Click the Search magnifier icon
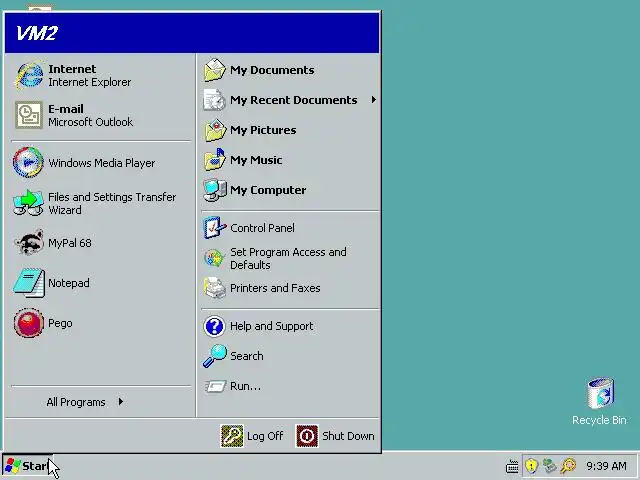640x480 pixels. [x=215, y=356]
